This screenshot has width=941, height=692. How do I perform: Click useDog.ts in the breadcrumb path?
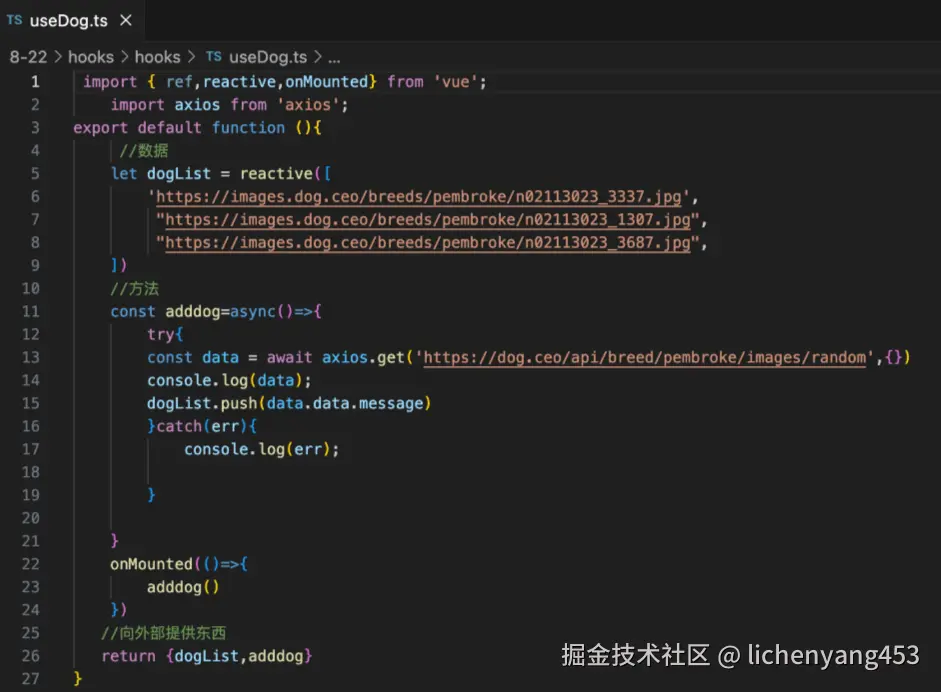pos(268,57)
